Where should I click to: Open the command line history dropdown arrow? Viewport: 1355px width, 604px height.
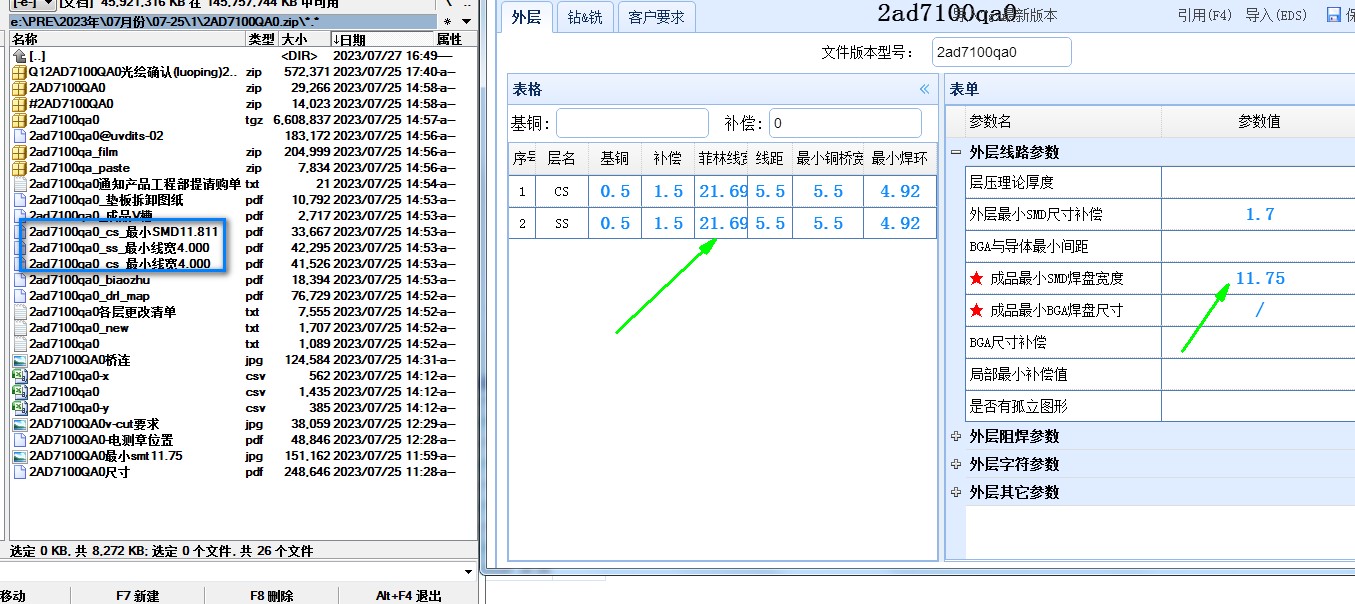click(470, 572)
